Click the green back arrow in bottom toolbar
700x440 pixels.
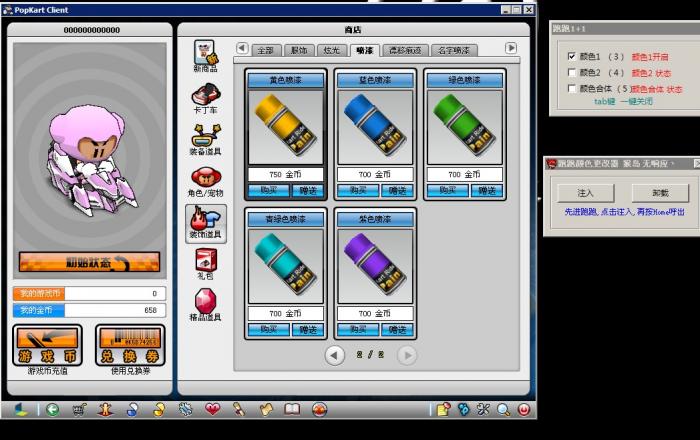(53, 409)
